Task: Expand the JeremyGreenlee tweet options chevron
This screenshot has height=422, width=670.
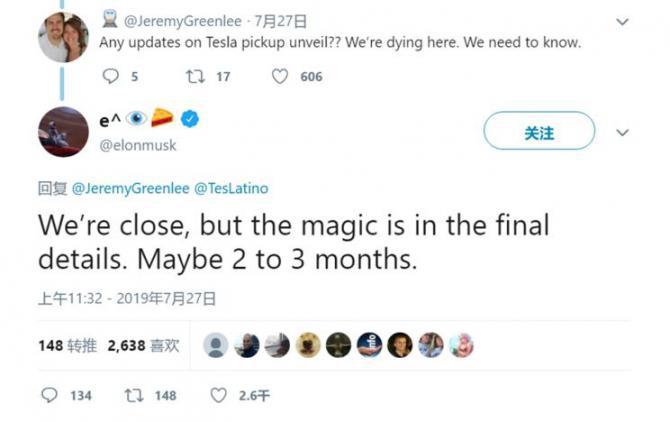Action: (x=622, y=22)
